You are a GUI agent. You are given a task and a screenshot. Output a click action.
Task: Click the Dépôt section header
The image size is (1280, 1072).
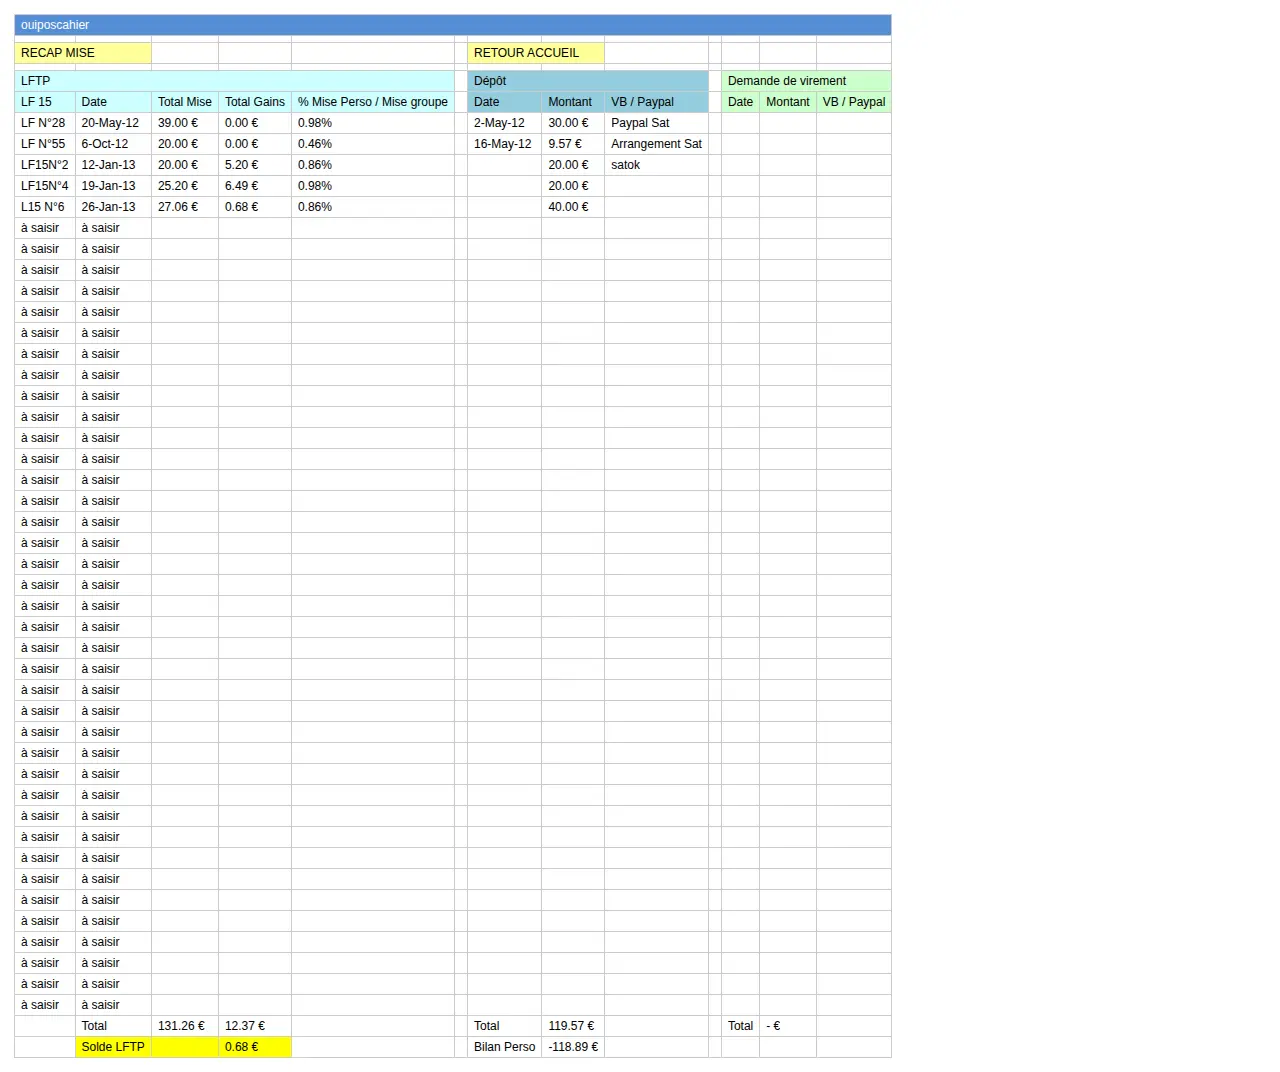click(588, 81)
